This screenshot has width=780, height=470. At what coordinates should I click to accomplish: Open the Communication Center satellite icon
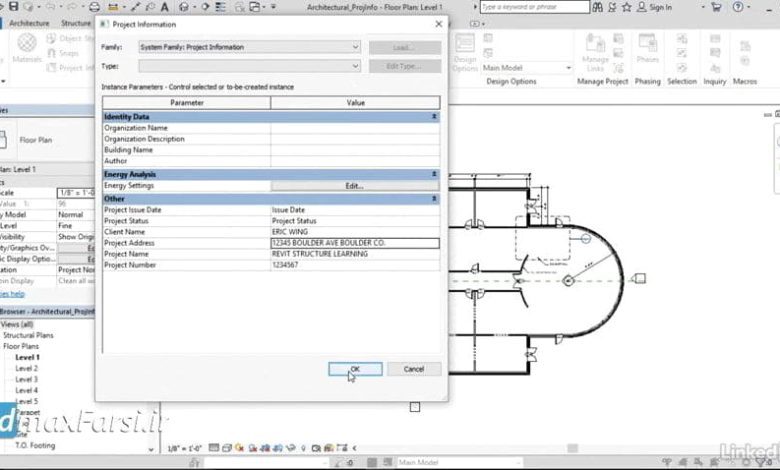pos(612,7)
